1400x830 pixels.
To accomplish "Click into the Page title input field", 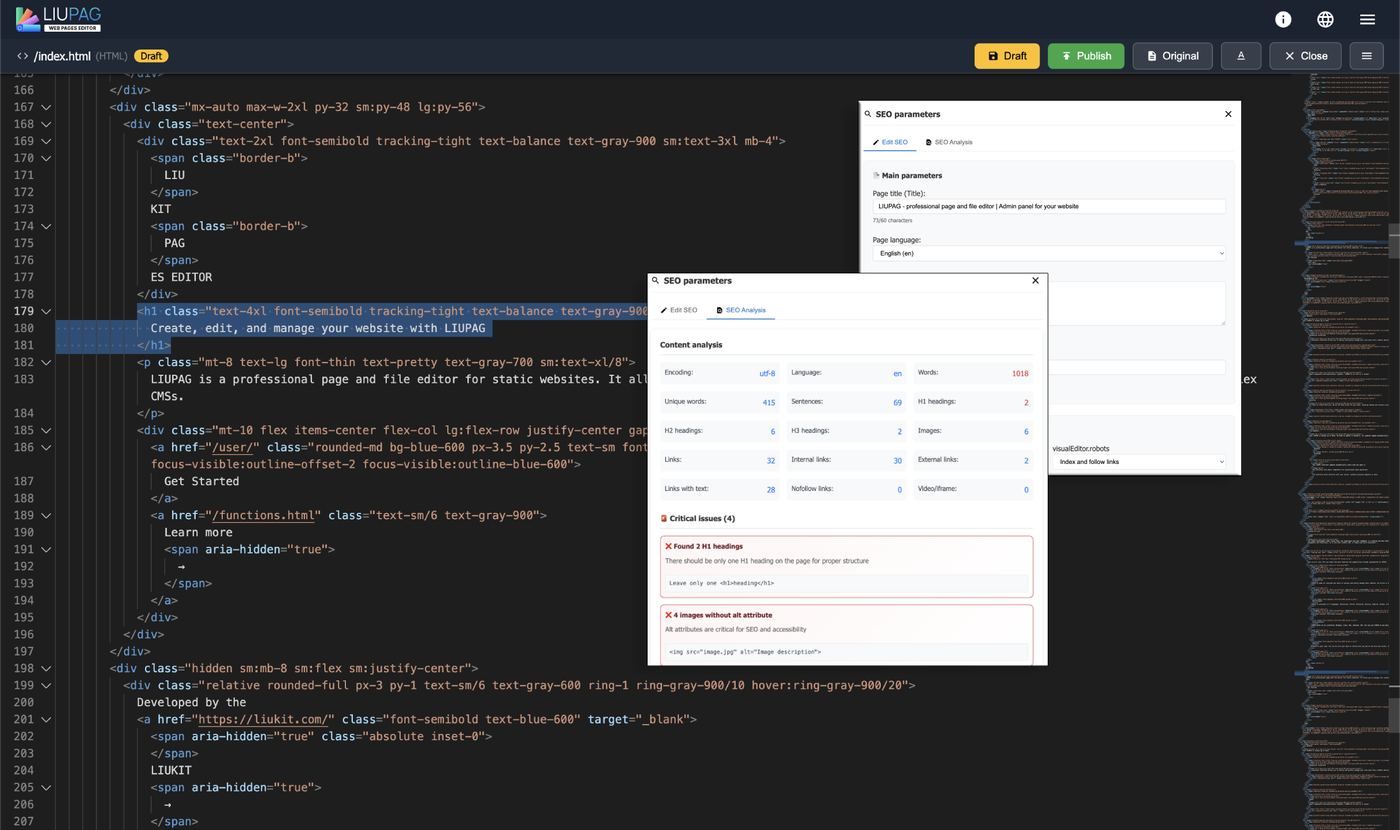I will pyautogui.click(x=1048, y=206).
